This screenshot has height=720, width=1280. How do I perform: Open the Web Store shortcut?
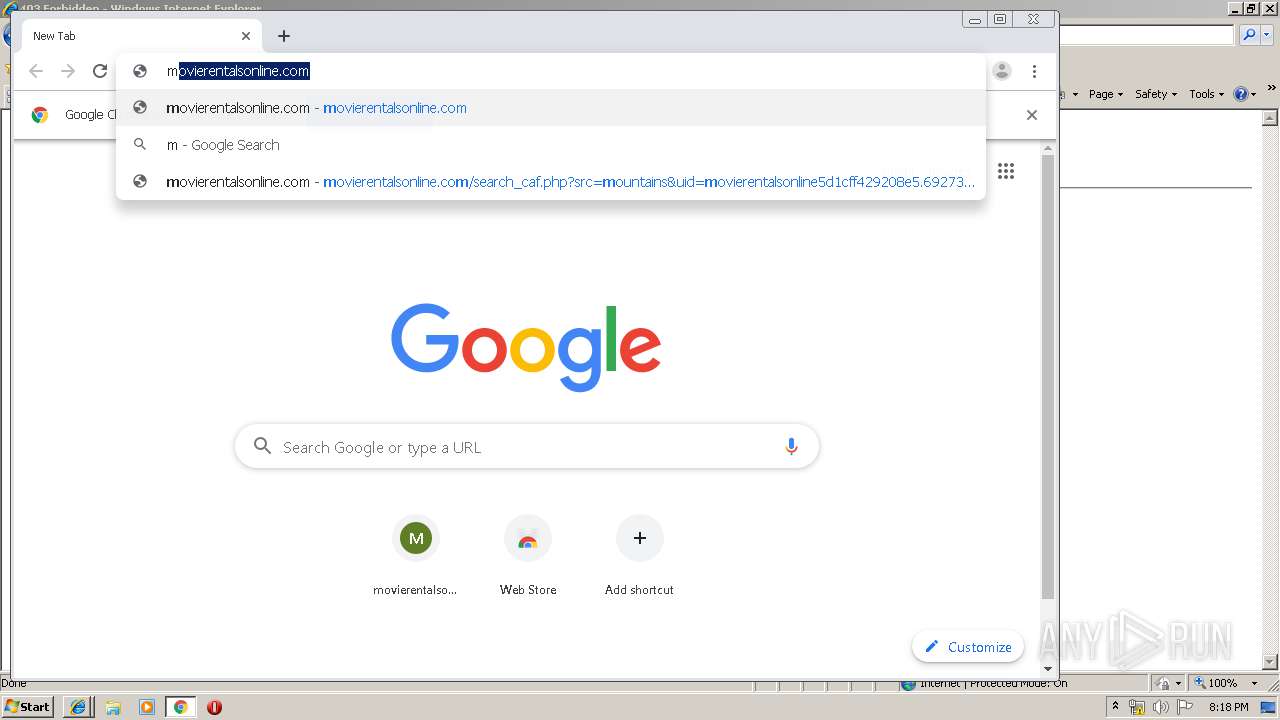(528, 554)
